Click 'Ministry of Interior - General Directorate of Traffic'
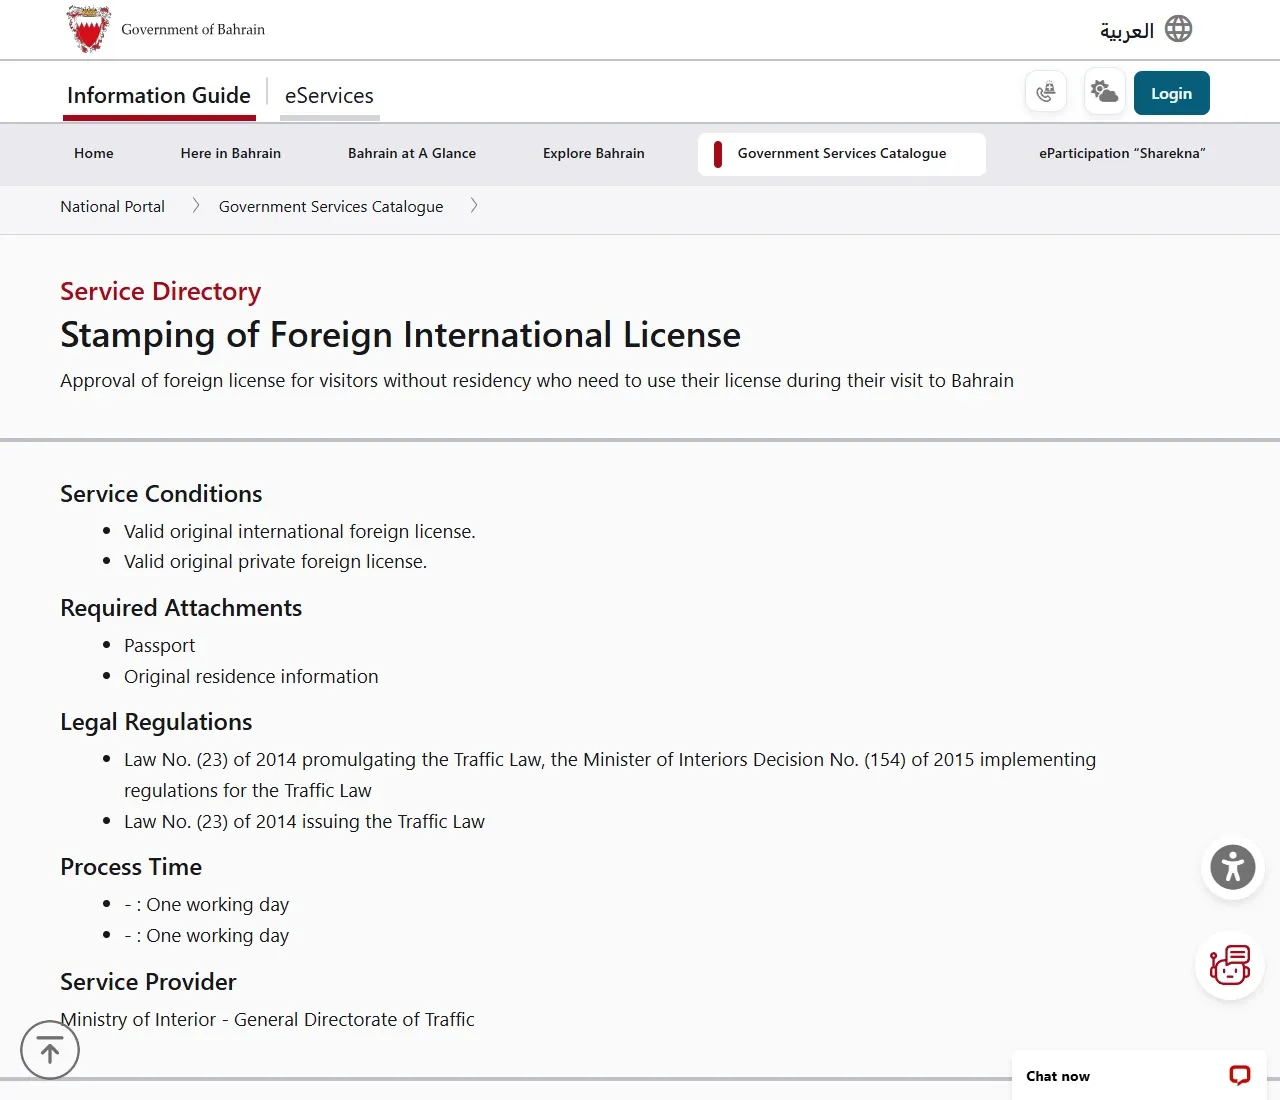The image size is (1280, 1100). pyautogui.click(x=267, y=1020)
